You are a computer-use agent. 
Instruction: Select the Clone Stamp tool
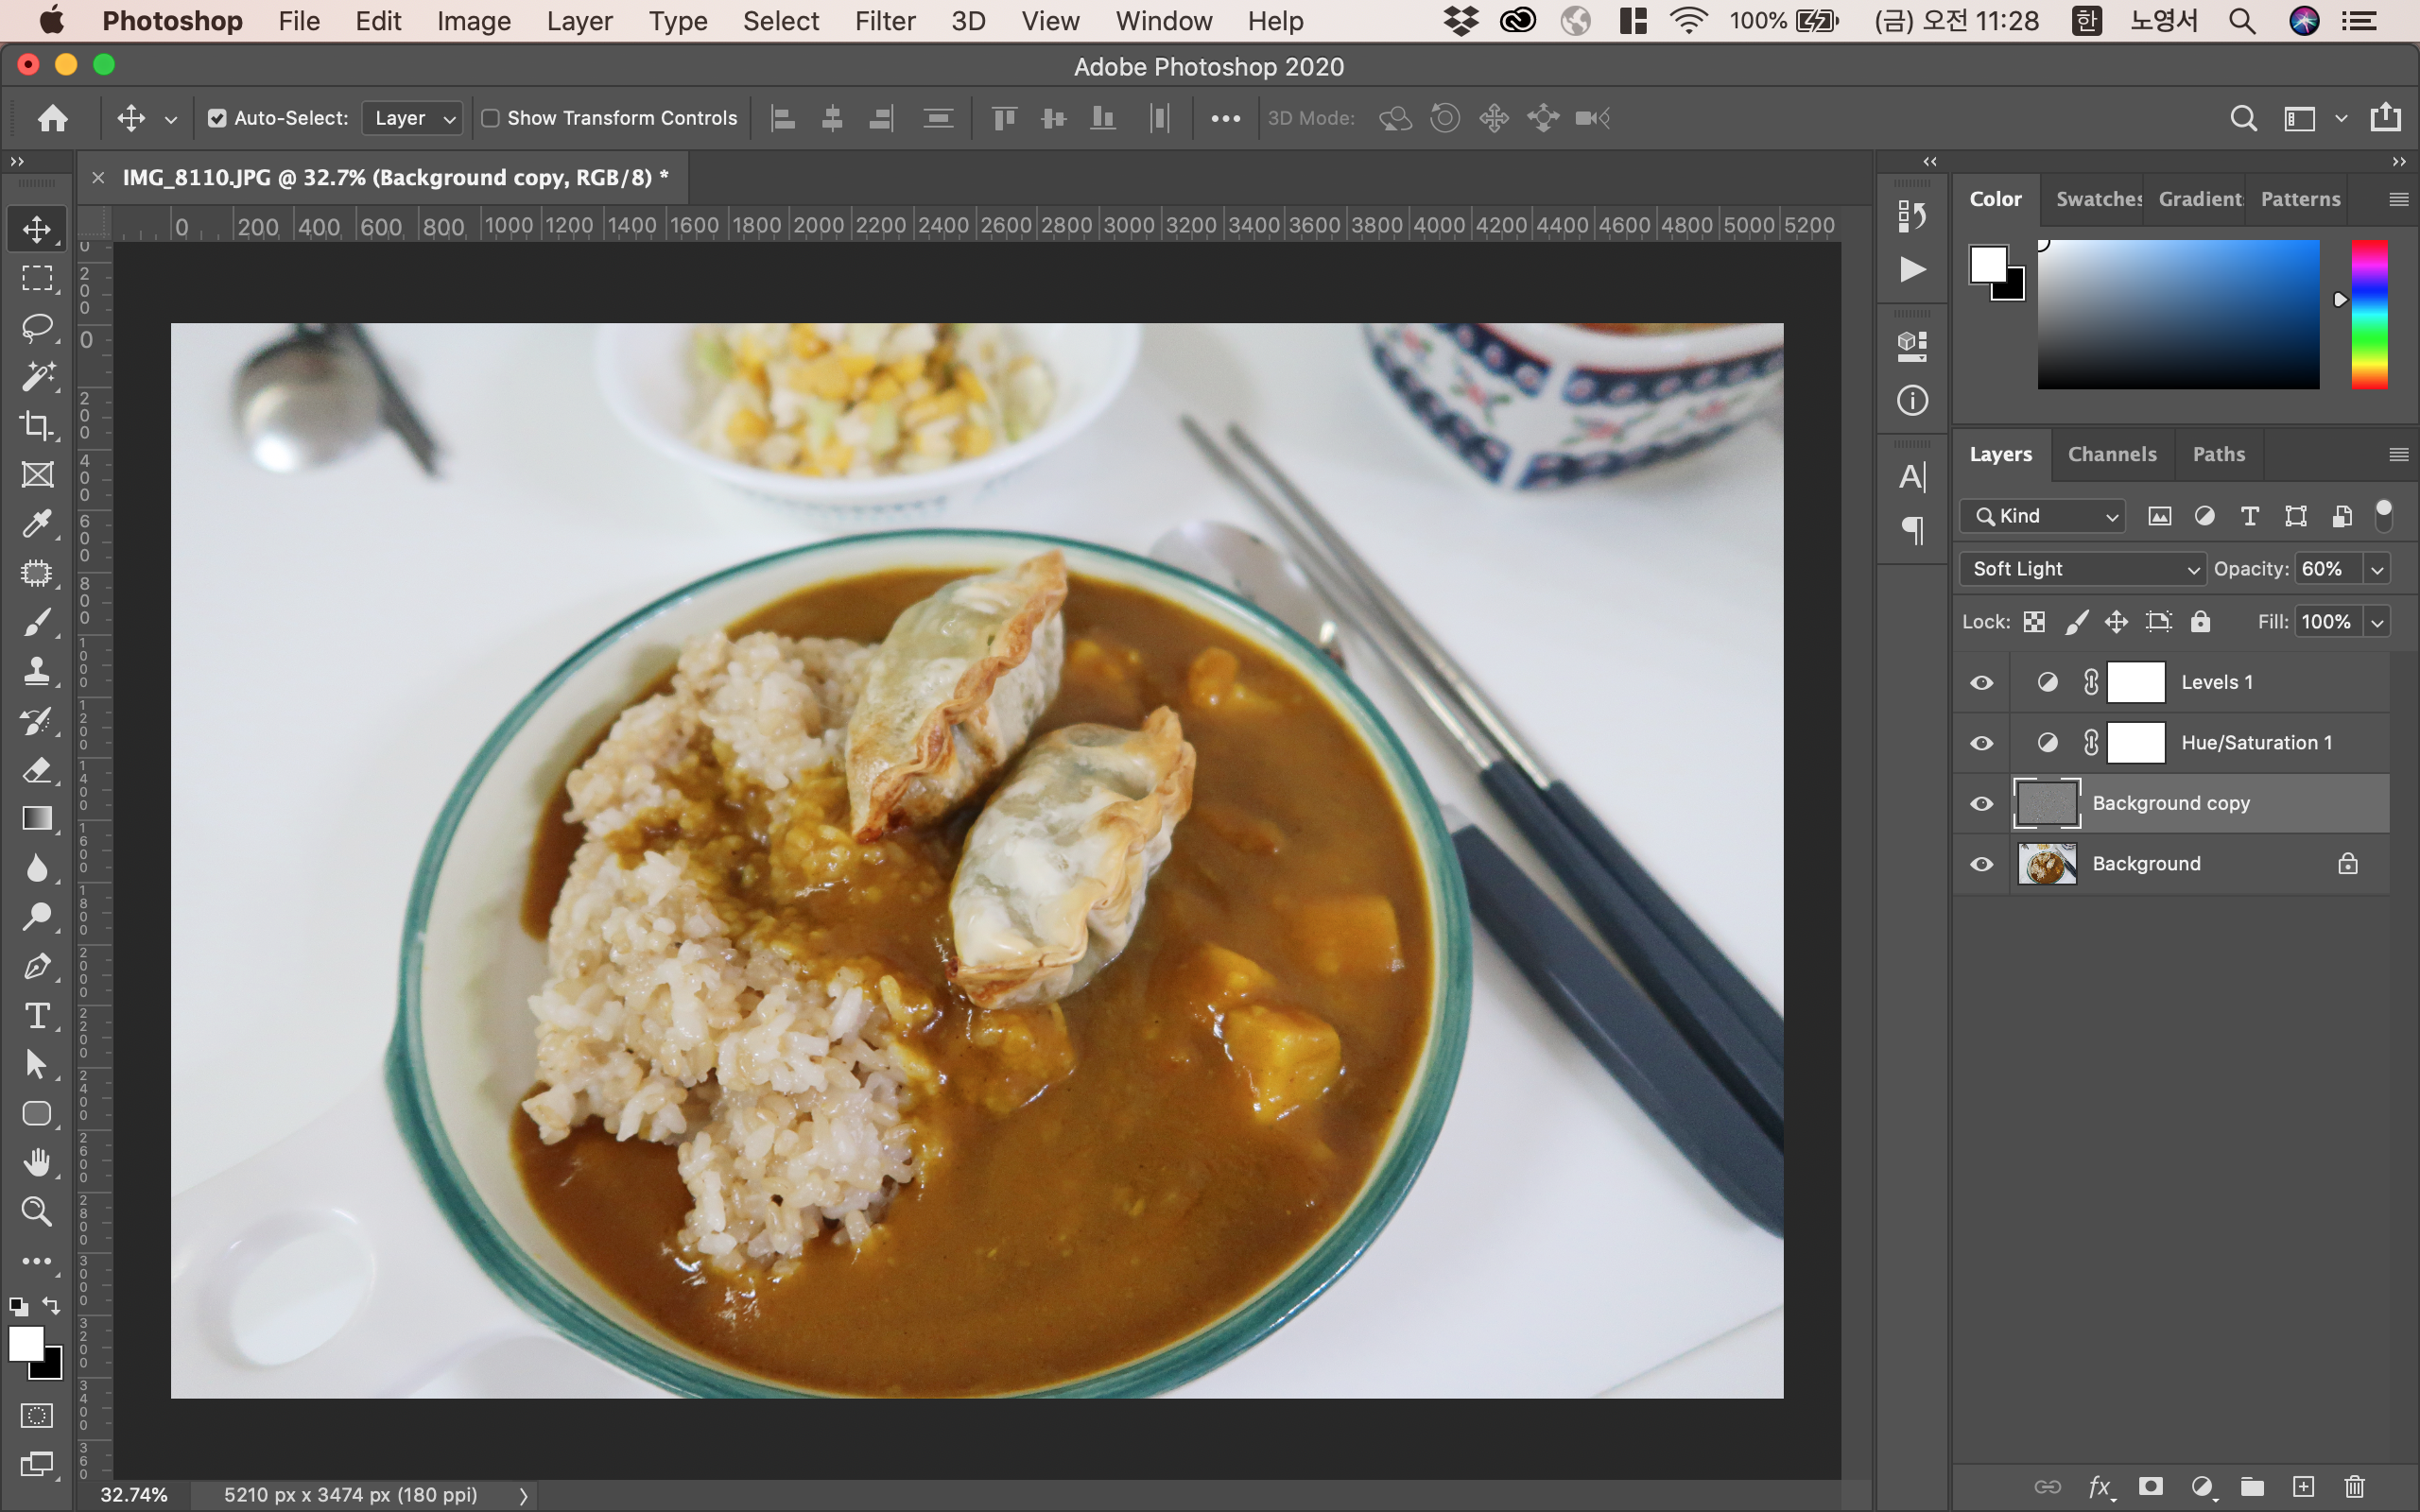coord(37,671)
